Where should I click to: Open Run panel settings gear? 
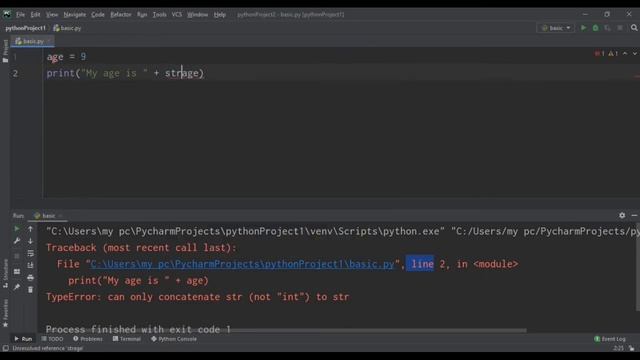[622, 215]
